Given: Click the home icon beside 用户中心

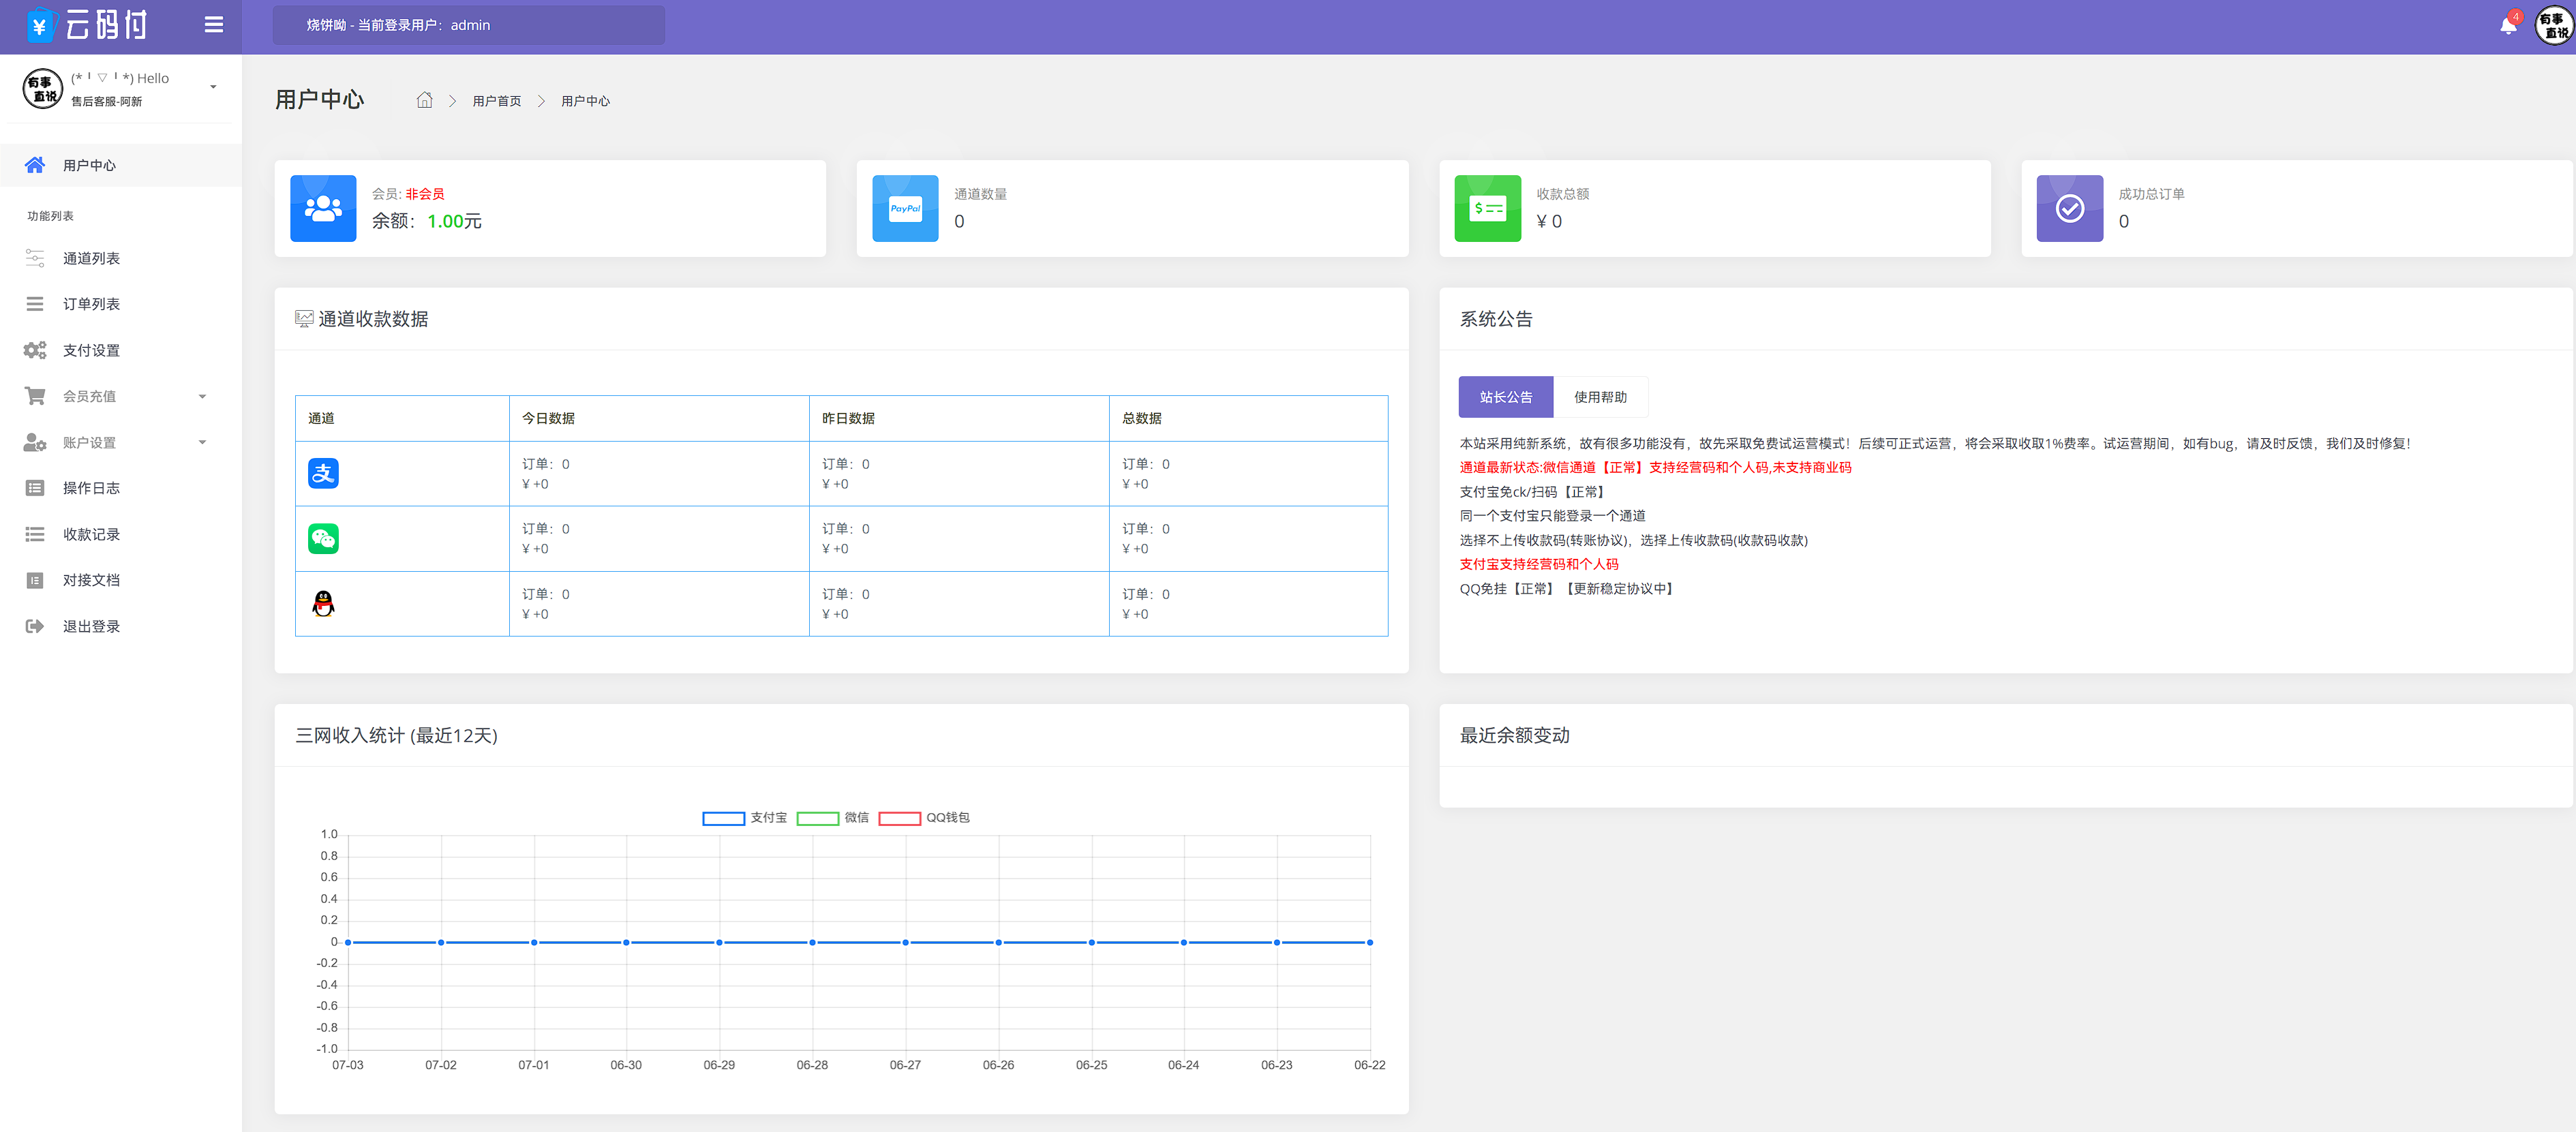Looking at the screenshot, I should 34,165.
